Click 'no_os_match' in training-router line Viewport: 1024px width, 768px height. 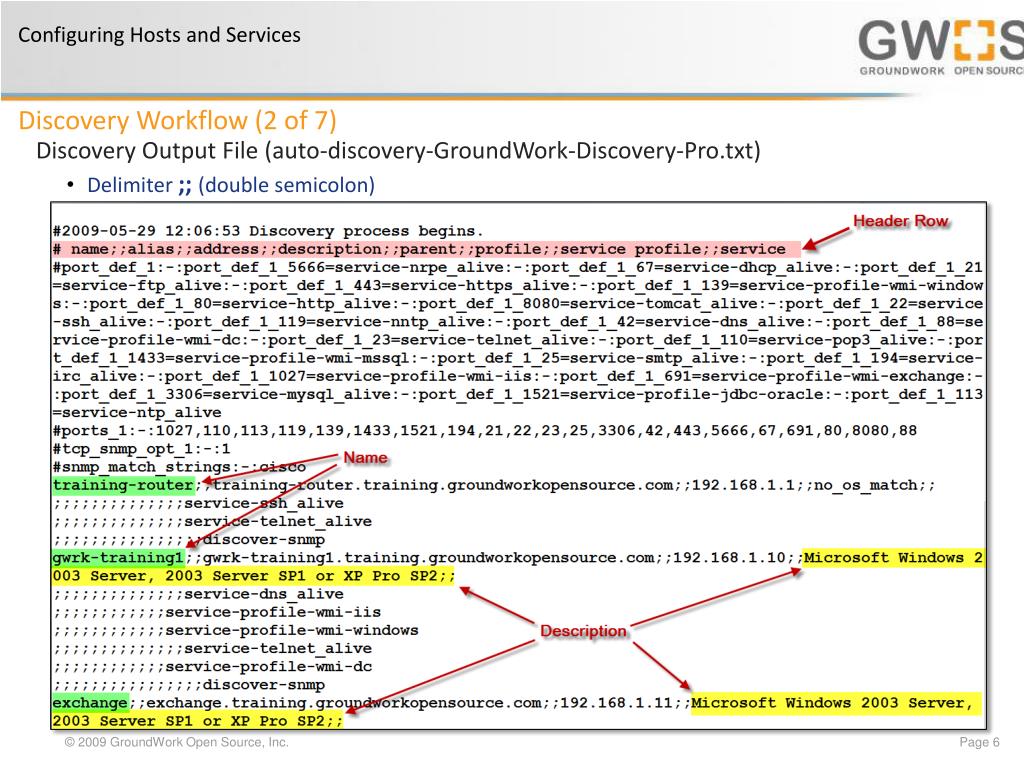click(865, 485)
